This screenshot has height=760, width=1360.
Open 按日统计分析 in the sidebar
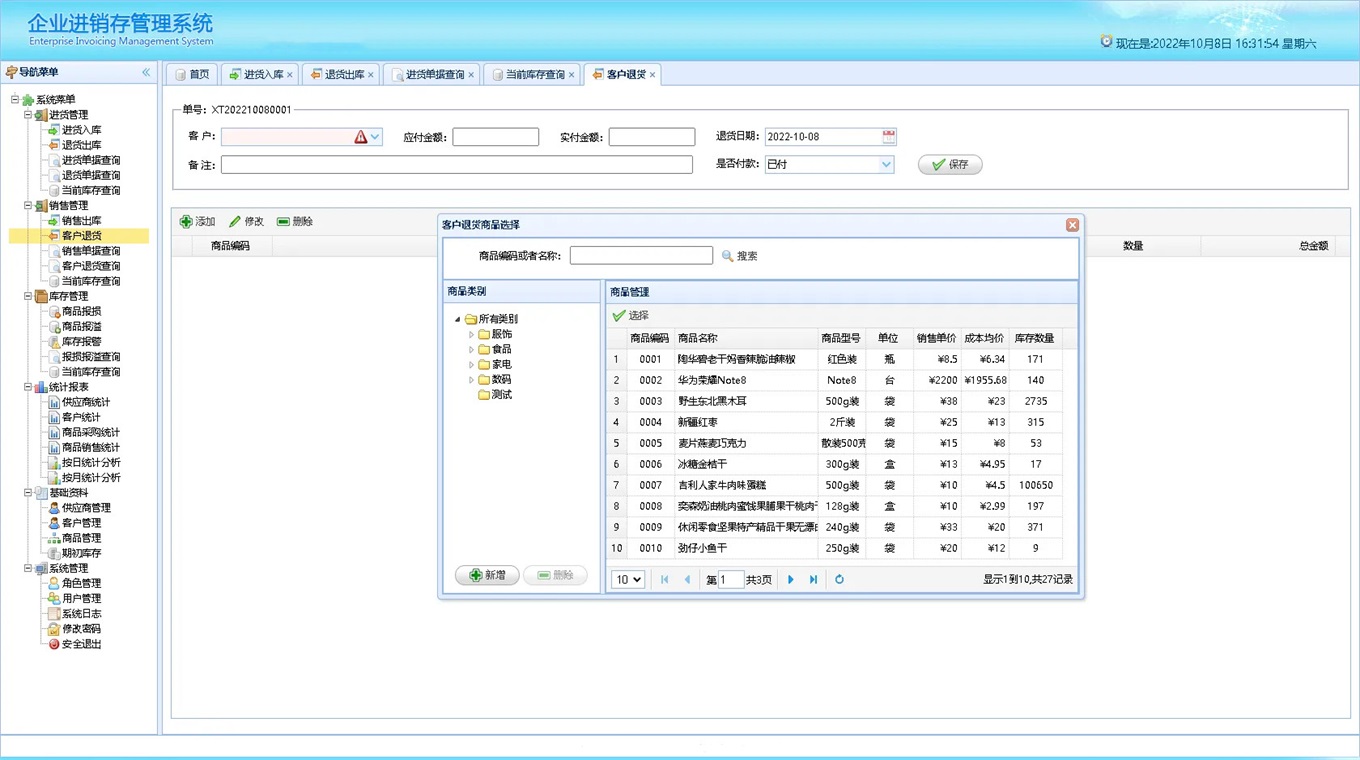click(91, 463)
